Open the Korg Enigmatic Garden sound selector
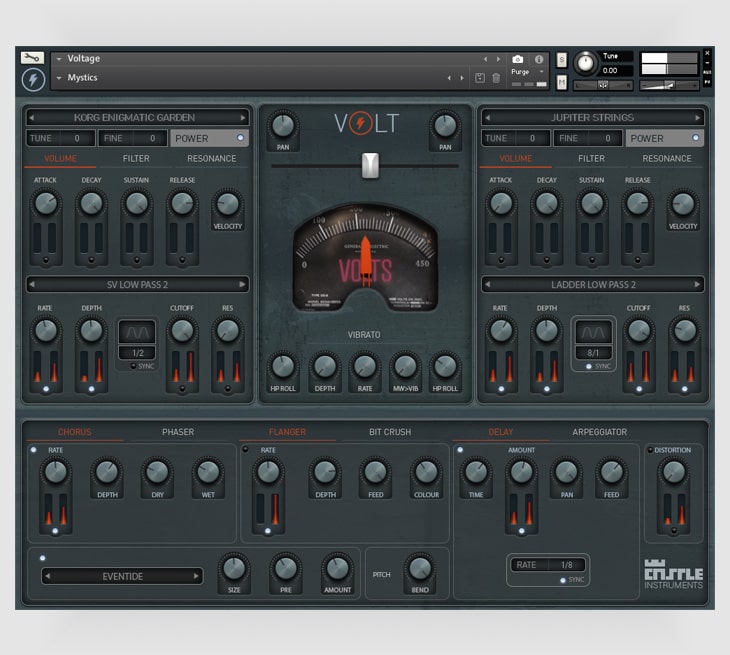 click(137, 118)
